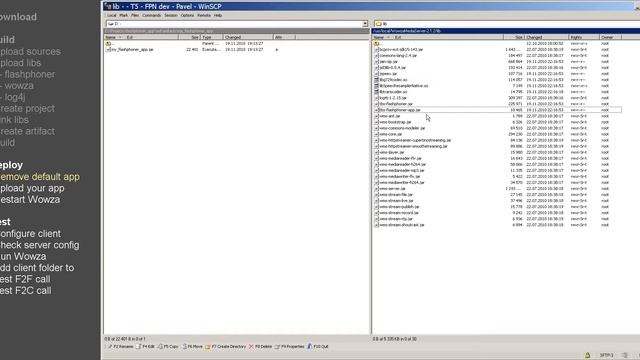Click the wms-stream-record.jar file icon

click(x=376, y=213)
